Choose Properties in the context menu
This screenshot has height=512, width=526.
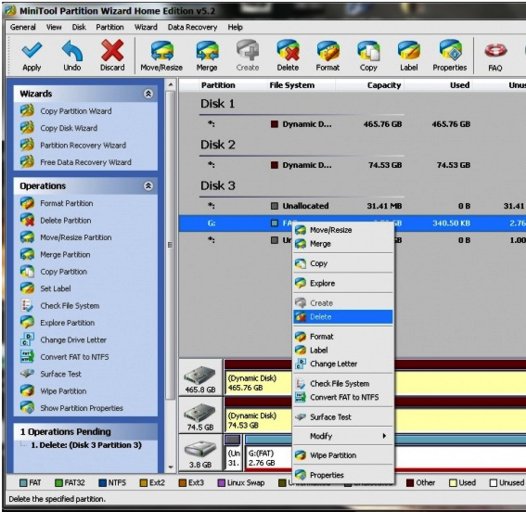click(343, 475)
